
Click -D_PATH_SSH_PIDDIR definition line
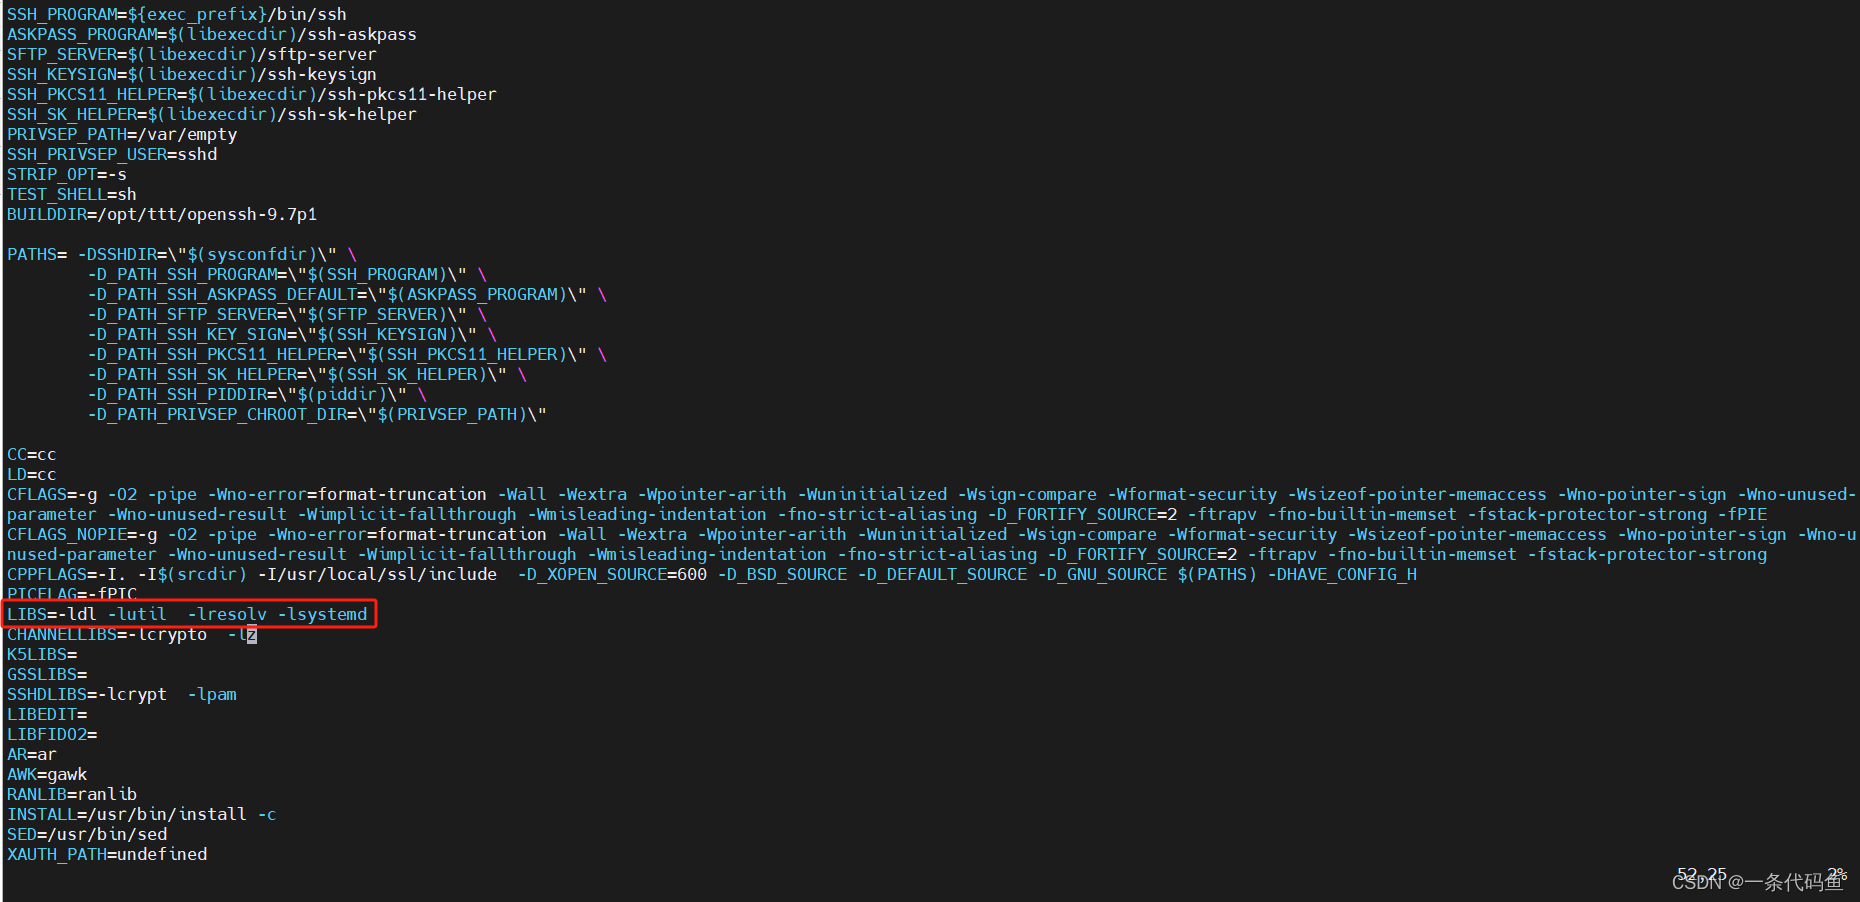coord(257,394)
